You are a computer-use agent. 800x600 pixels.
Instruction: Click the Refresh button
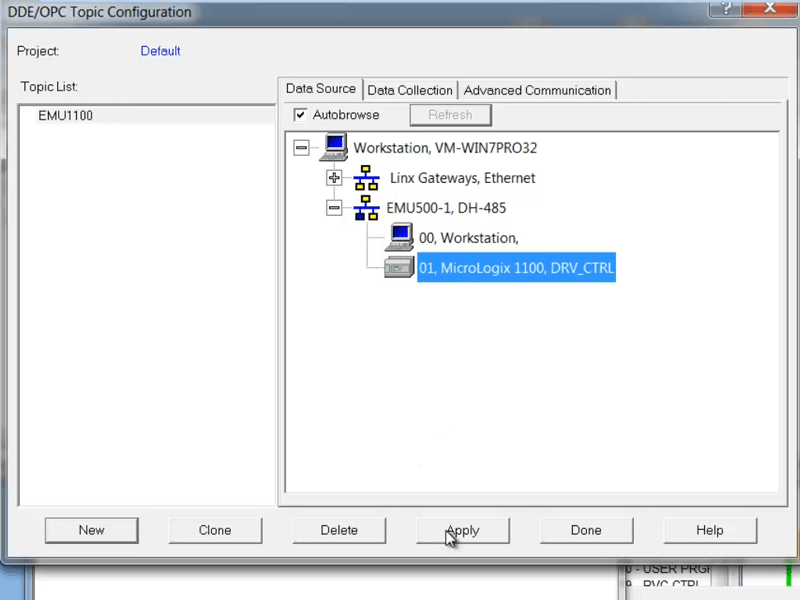click(451, 115)
